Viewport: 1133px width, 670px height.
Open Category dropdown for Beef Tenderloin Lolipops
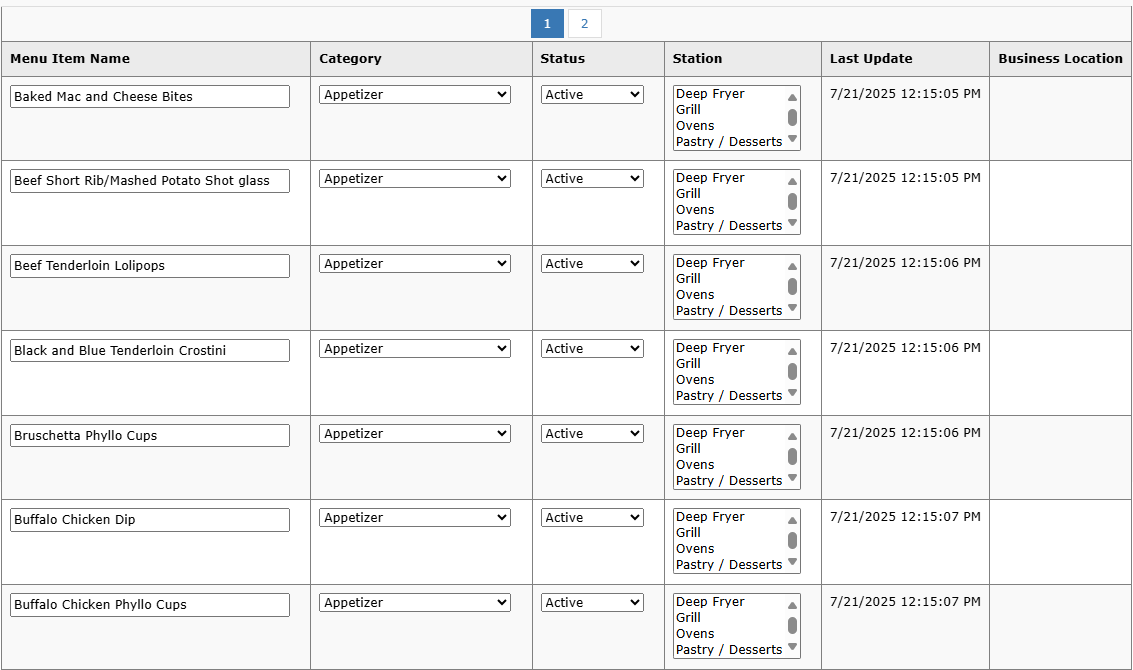coord(415,264)
